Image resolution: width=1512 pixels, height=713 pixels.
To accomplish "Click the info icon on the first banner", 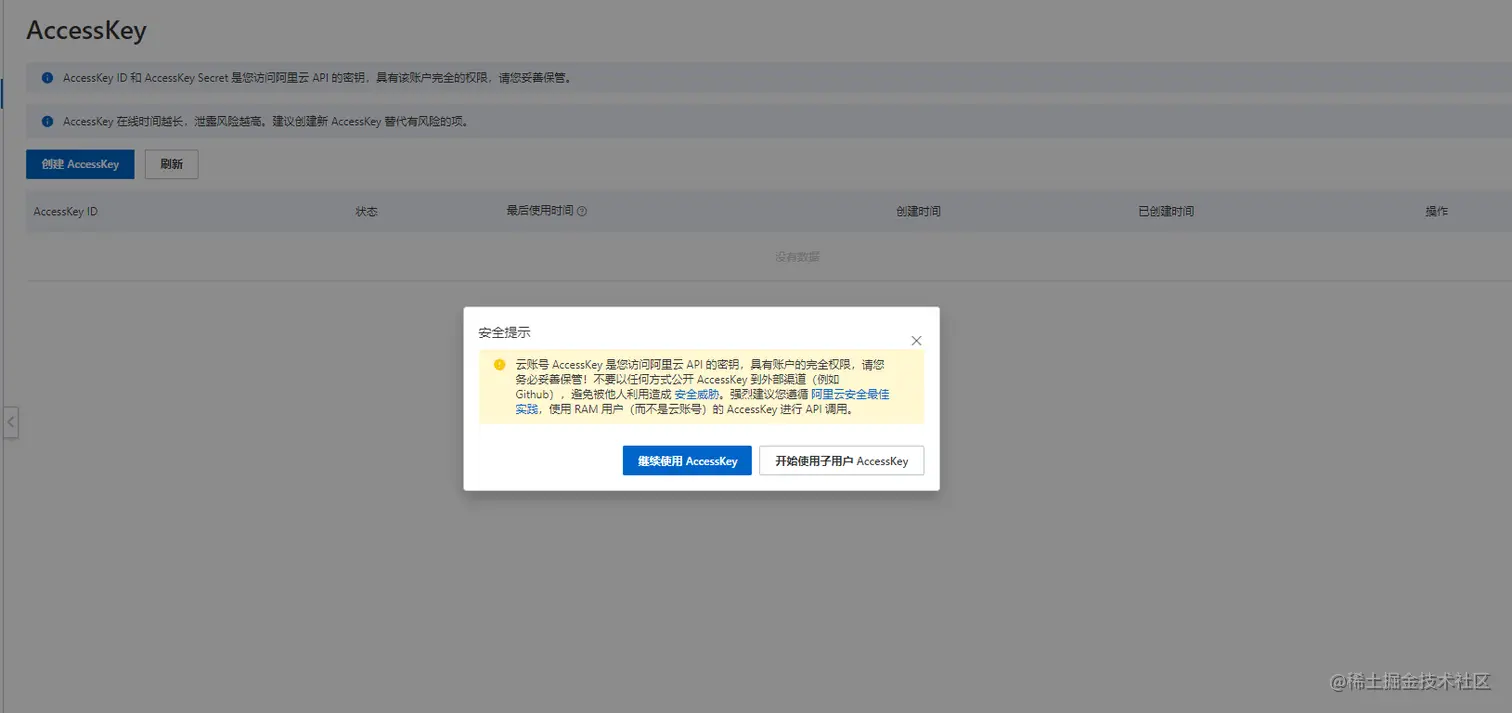I will [x=47, y=77].
